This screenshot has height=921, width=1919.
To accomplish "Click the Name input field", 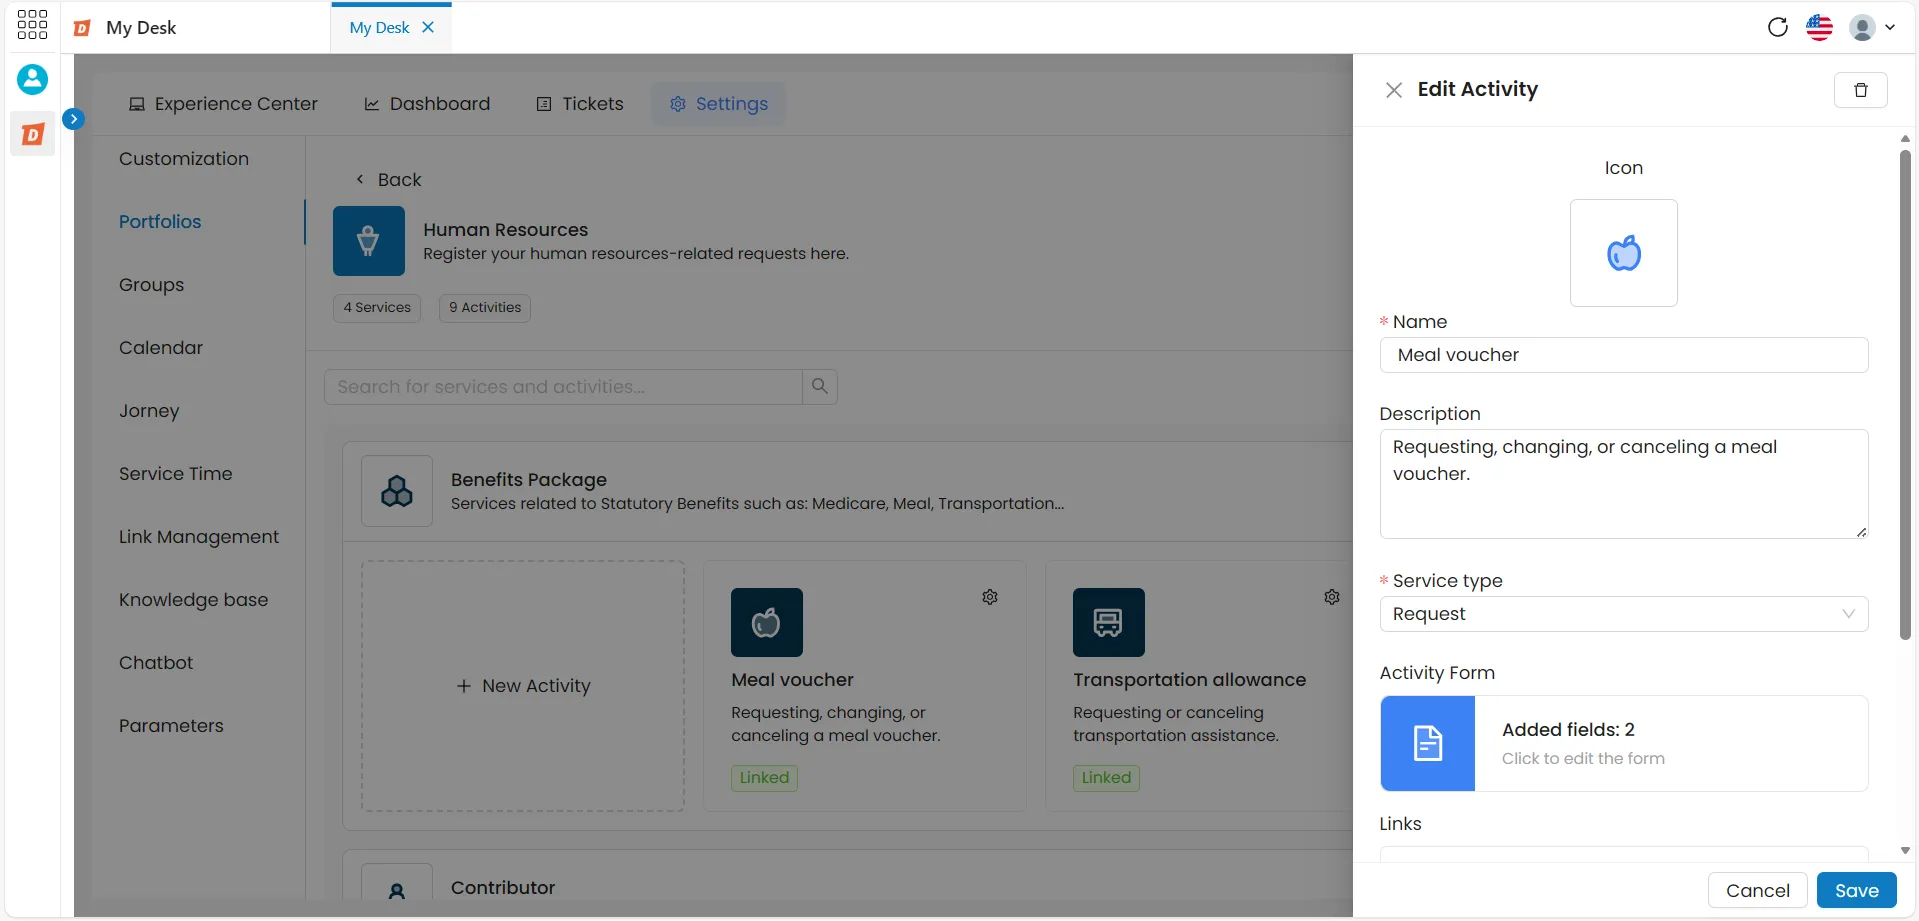I will tap(1623, 355).
